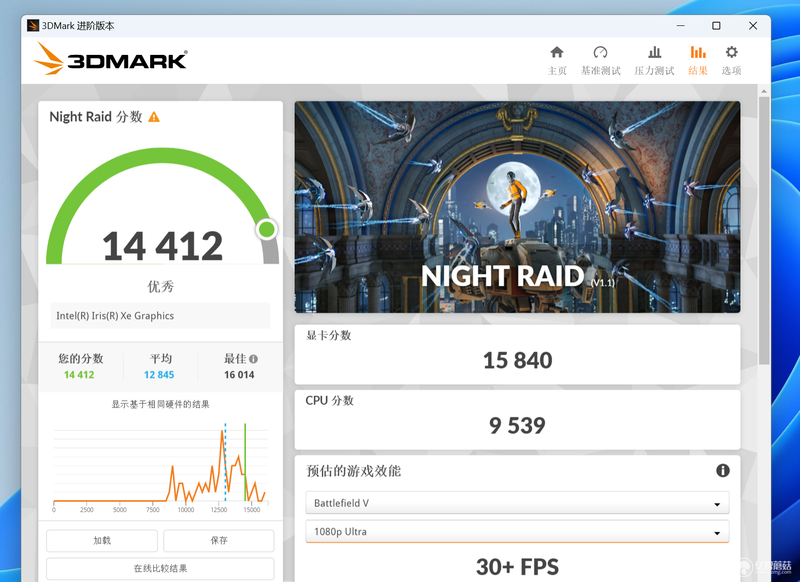Image resolution: width=800 pixels, height=582 pixels.
Task: Click the best score 16 014
Action: pyautogui.click(x=239, y=375)
